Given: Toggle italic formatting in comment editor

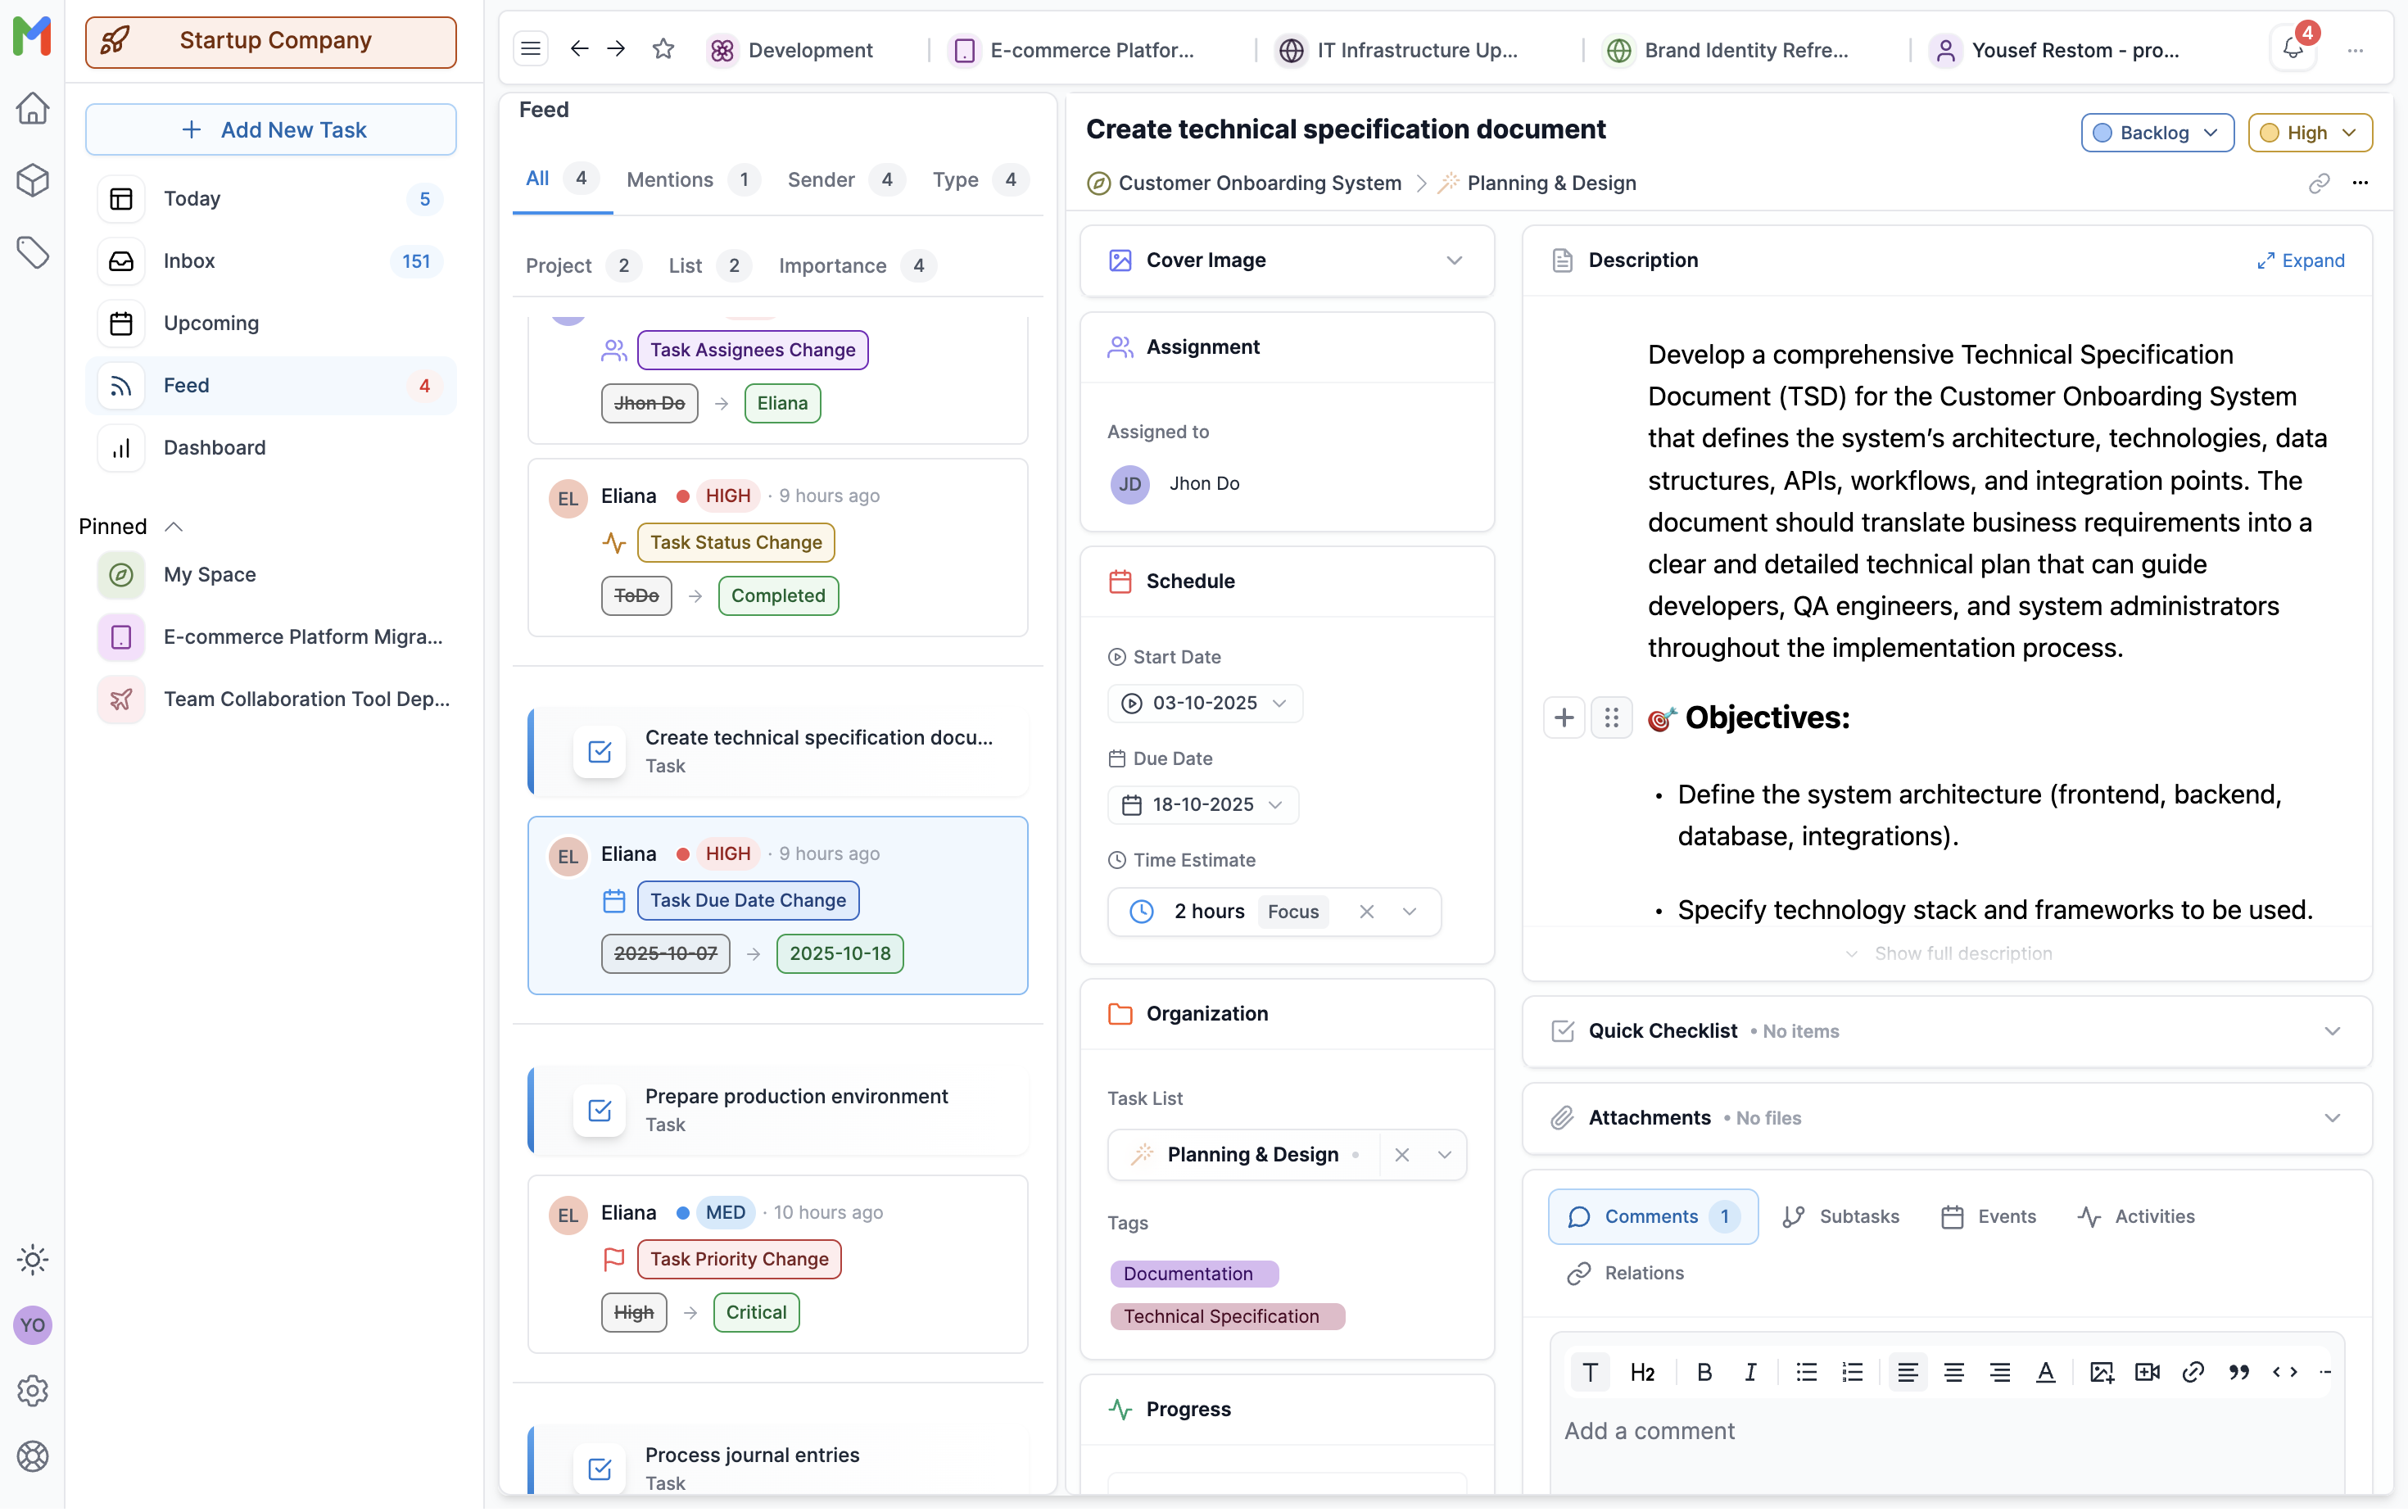Looking at the screenshot, I should coord(1750,1373).
